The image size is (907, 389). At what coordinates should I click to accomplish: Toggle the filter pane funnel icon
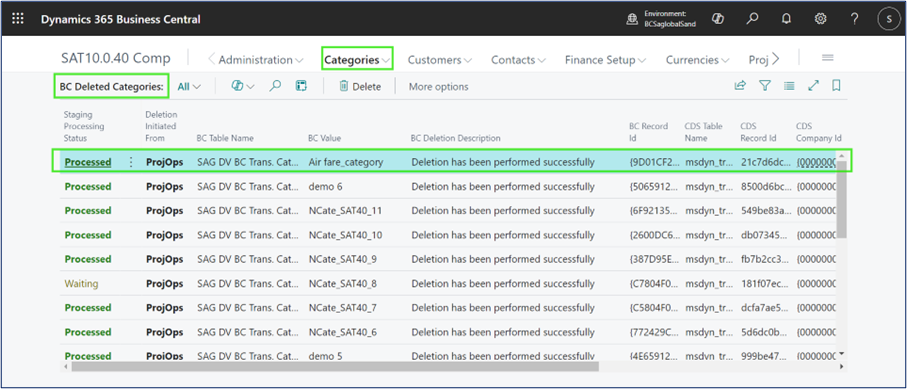(x=765, y=86)
